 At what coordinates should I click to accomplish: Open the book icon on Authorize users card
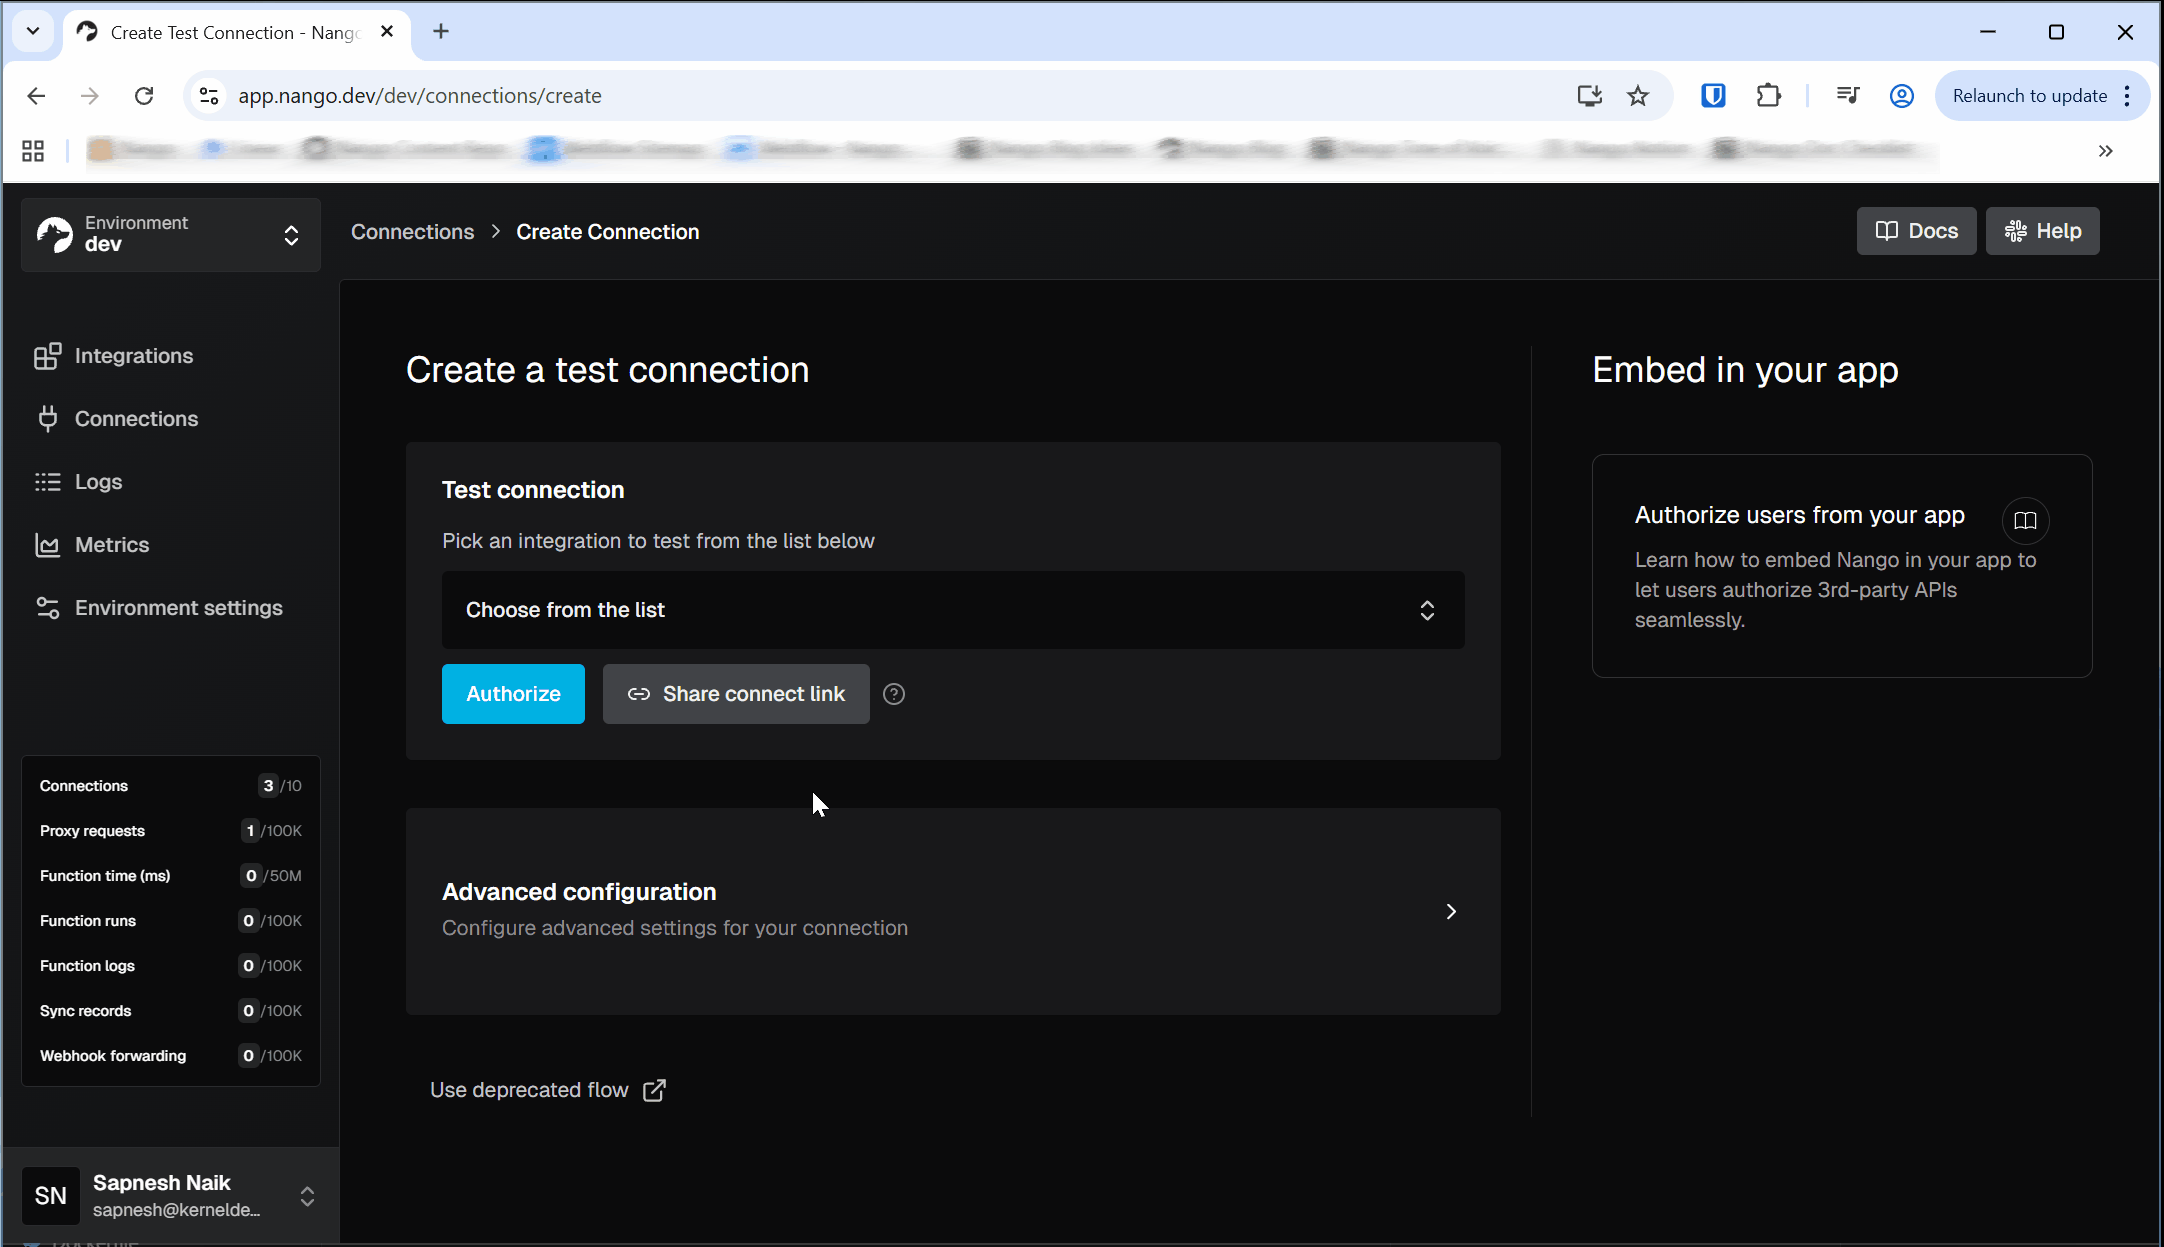pyautogui.click(x=2025, y=521)
